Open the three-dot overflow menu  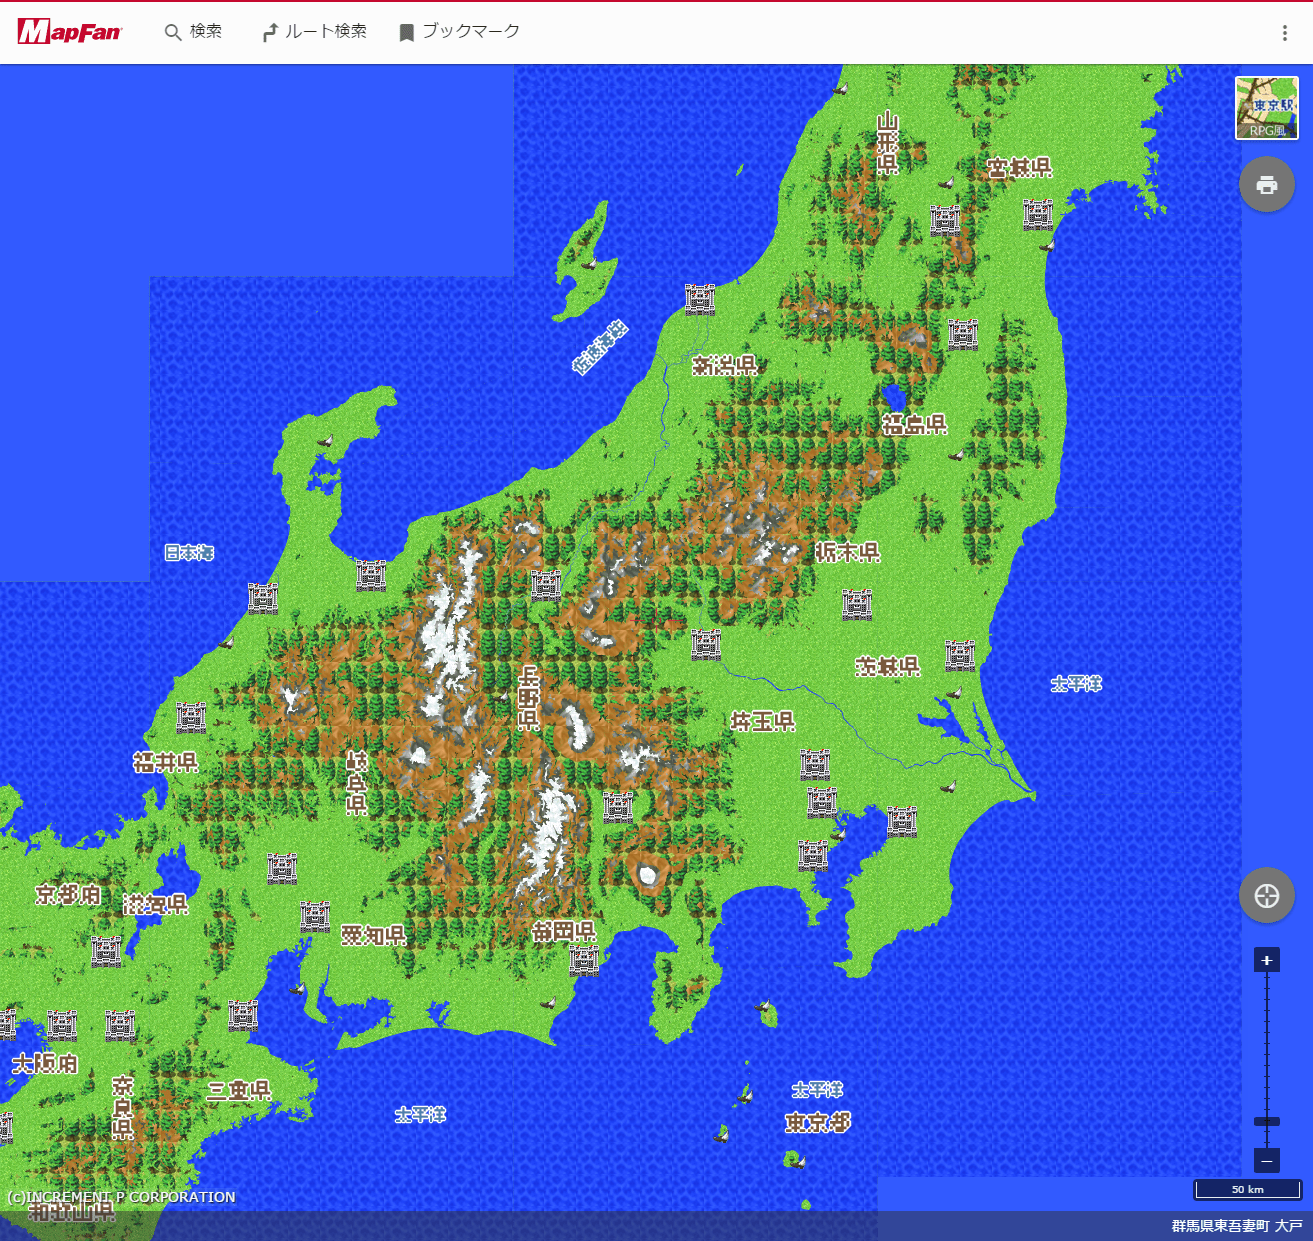click(1285, 33)
